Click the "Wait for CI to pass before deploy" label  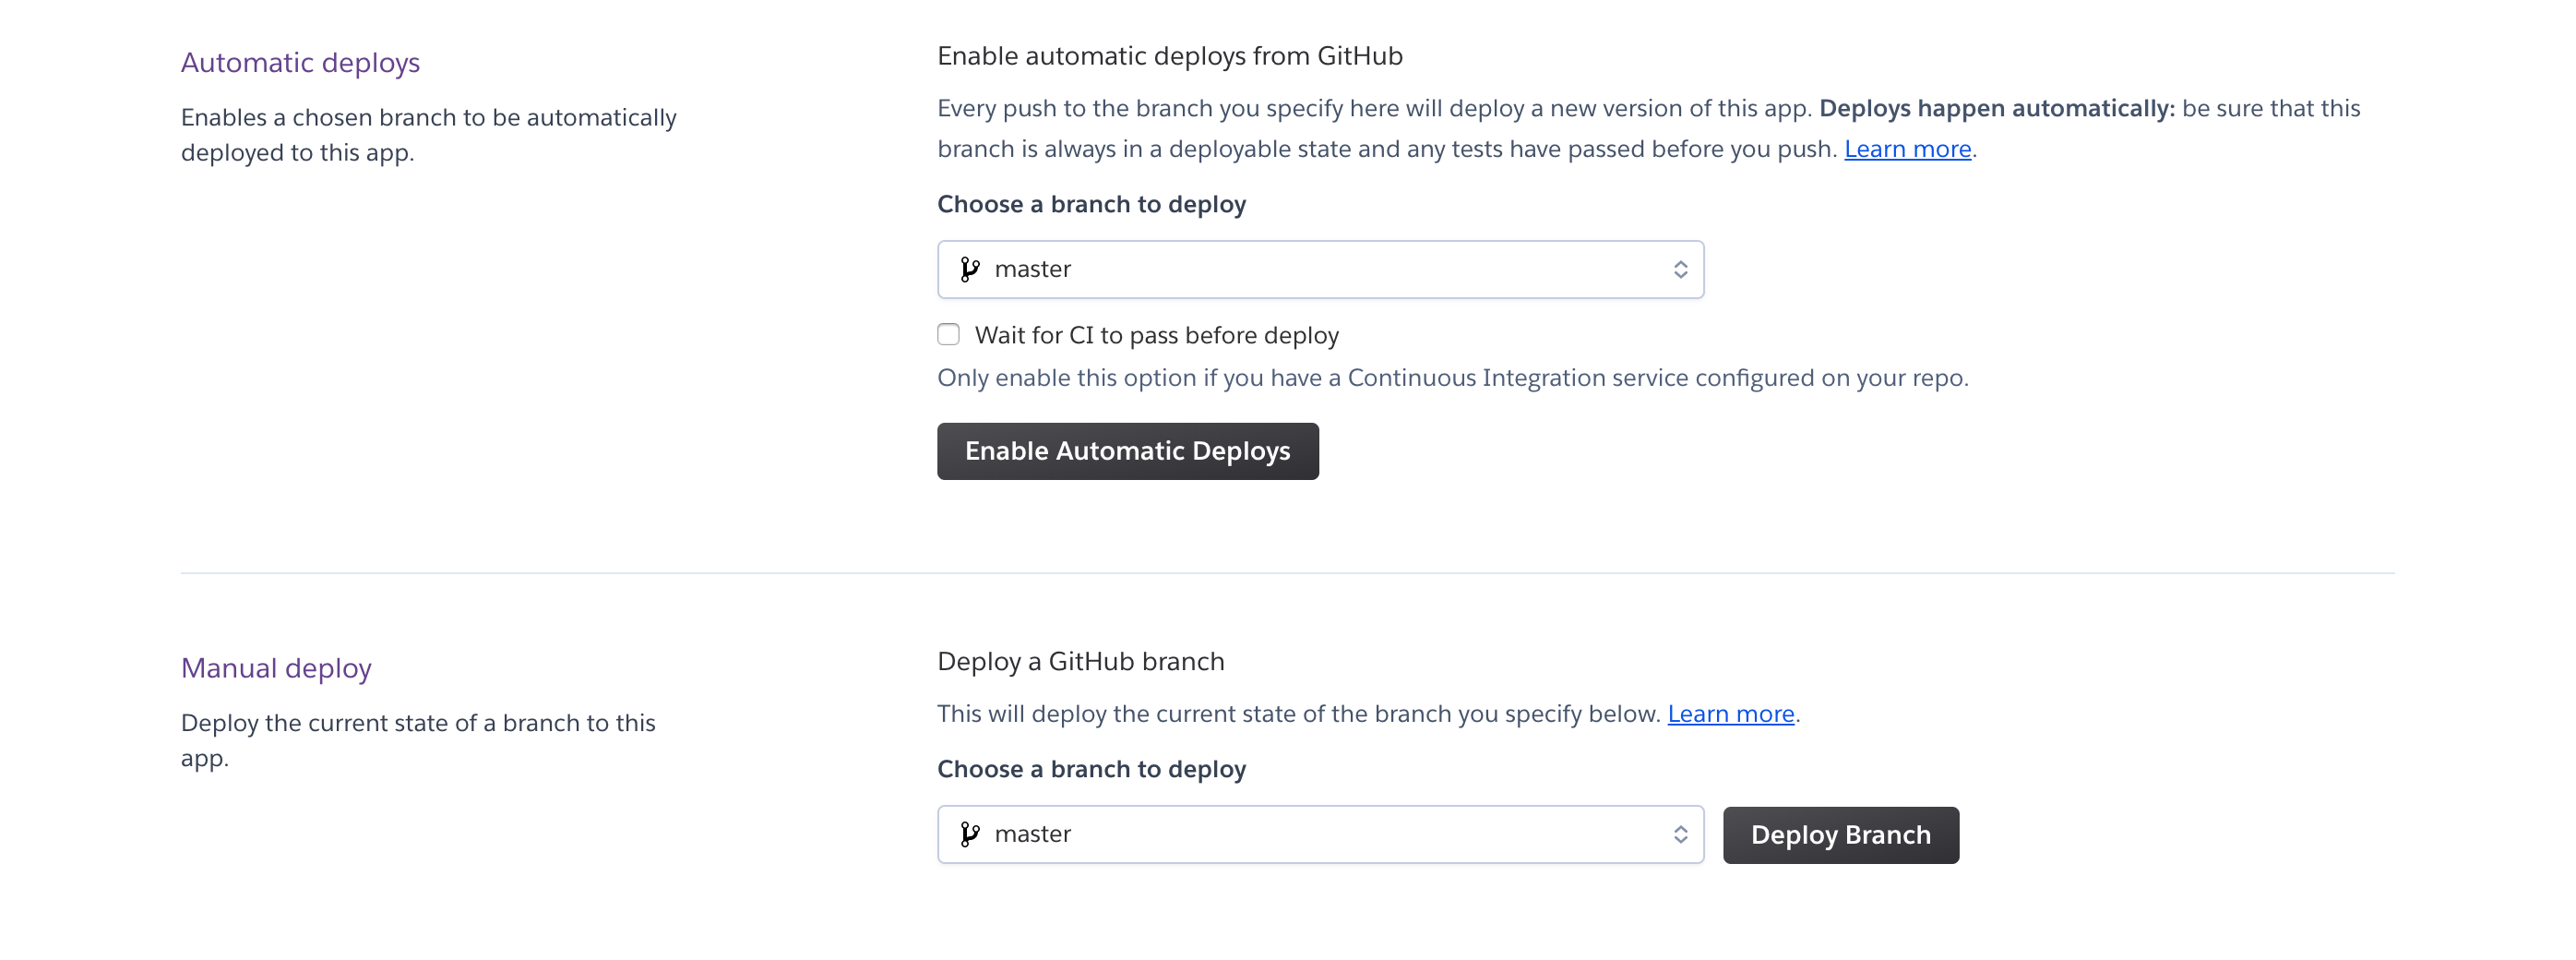pyautogui.click(x=1156, y=335)
